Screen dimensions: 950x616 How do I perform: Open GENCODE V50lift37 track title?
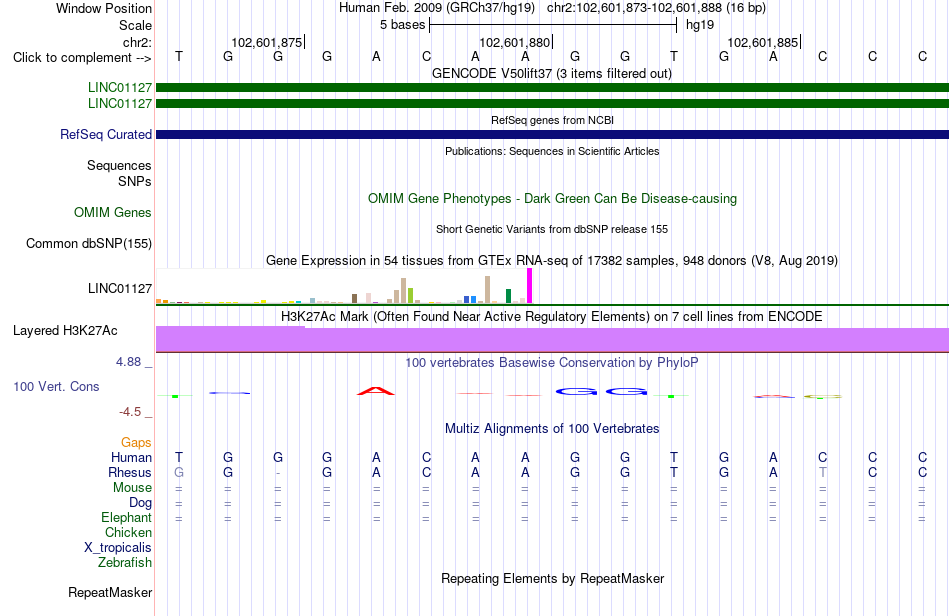pos(551,74)
